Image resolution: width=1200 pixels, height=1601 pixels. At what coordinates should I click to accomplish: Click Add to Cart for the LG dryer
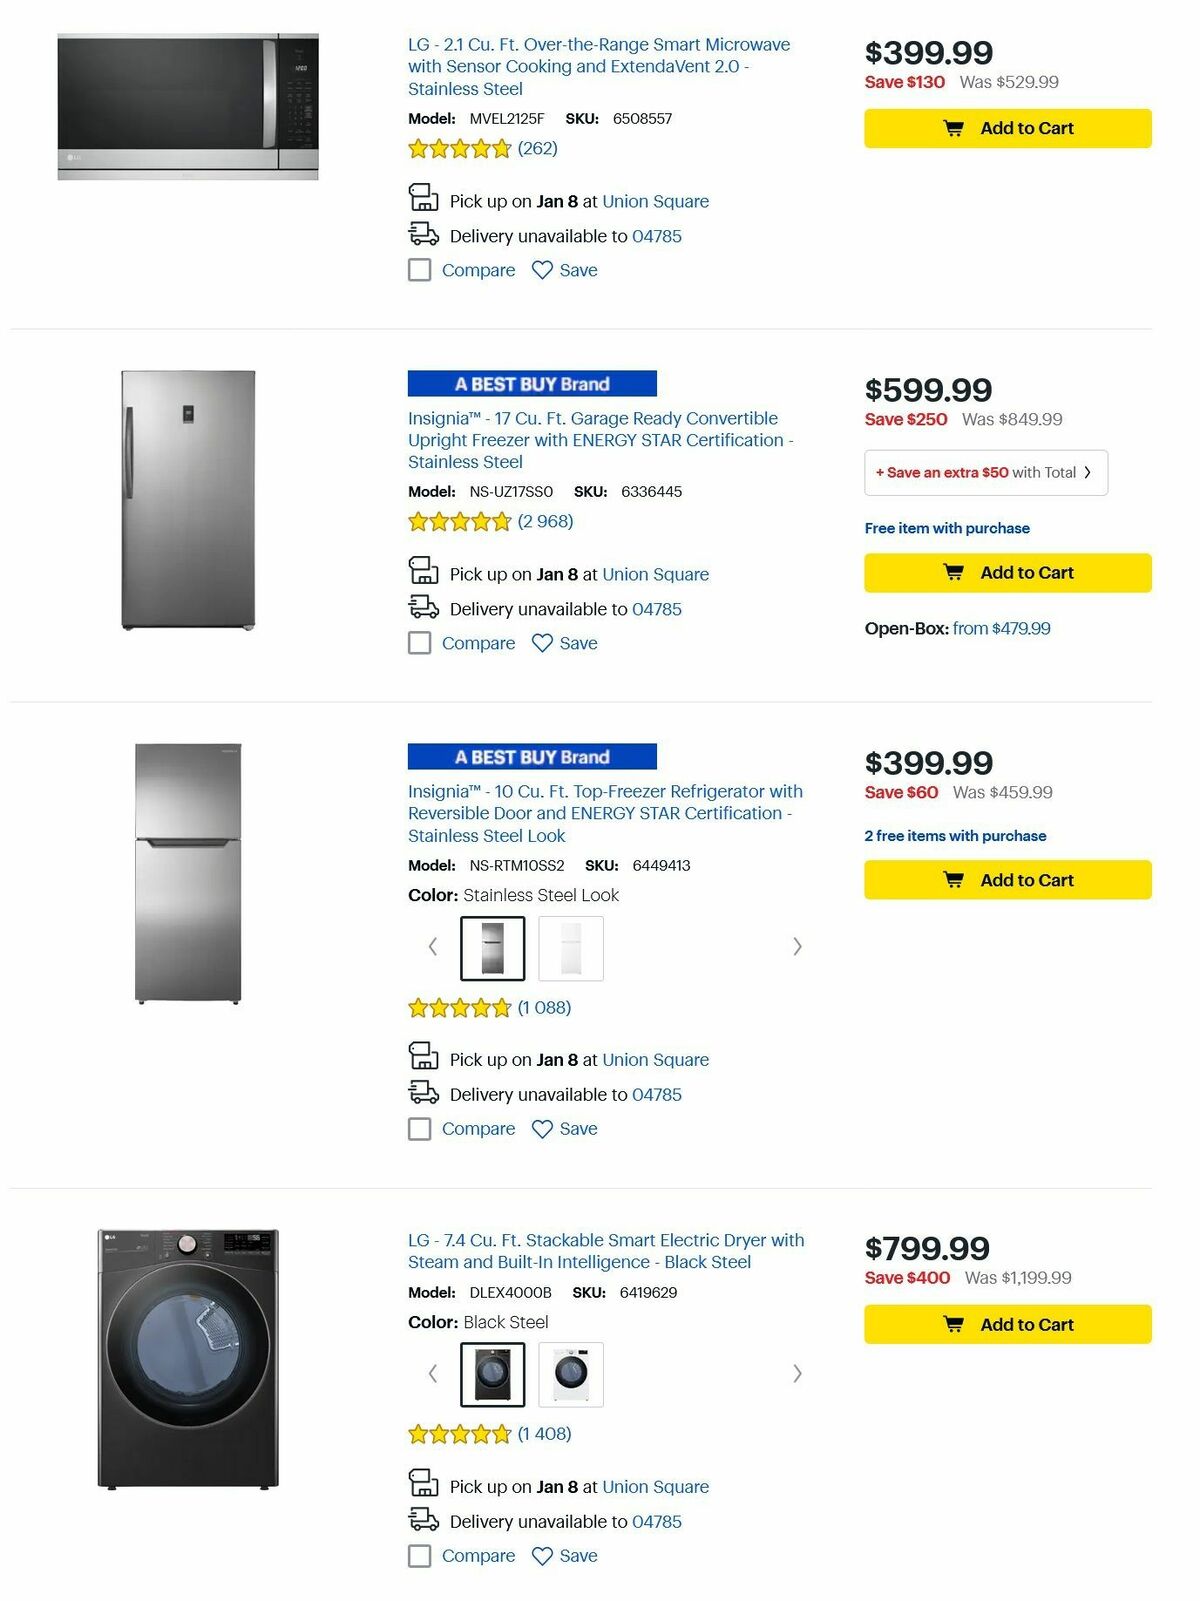[1006, 1324]
